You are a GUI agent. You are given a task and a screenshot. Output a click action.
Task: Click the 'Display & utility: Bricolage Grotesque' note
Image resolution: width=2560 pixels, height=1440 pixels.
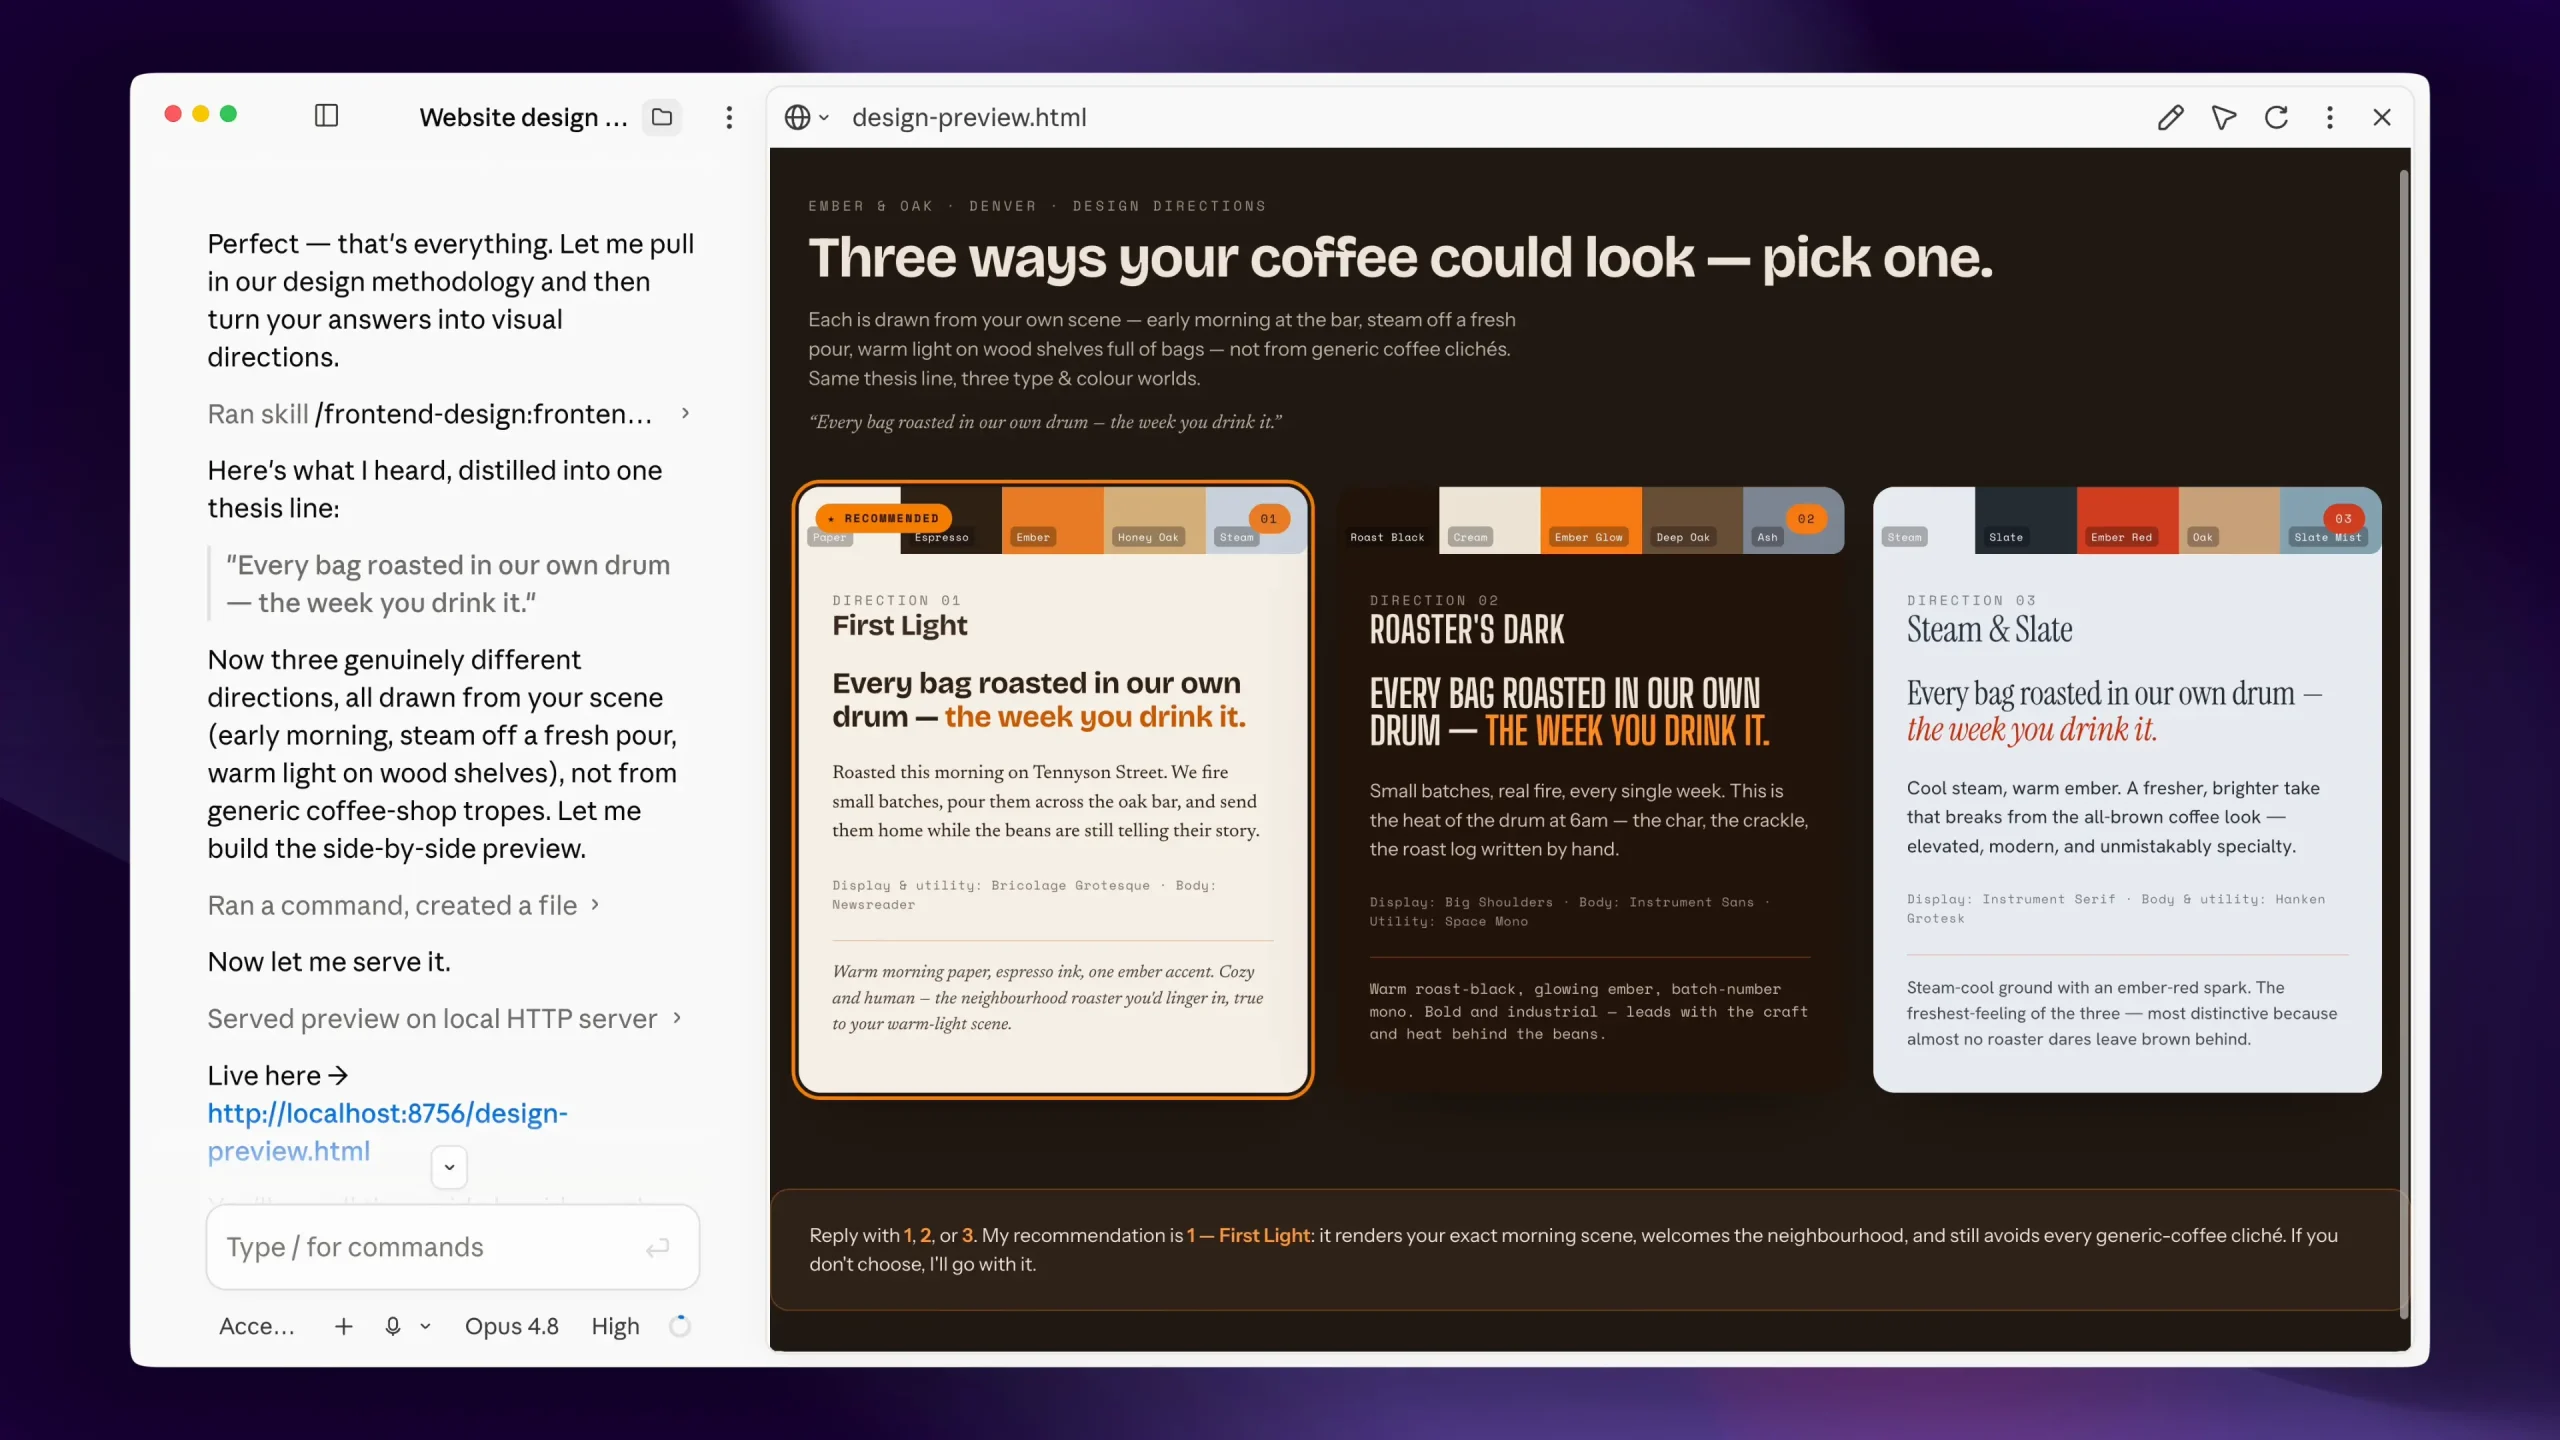1024,894
